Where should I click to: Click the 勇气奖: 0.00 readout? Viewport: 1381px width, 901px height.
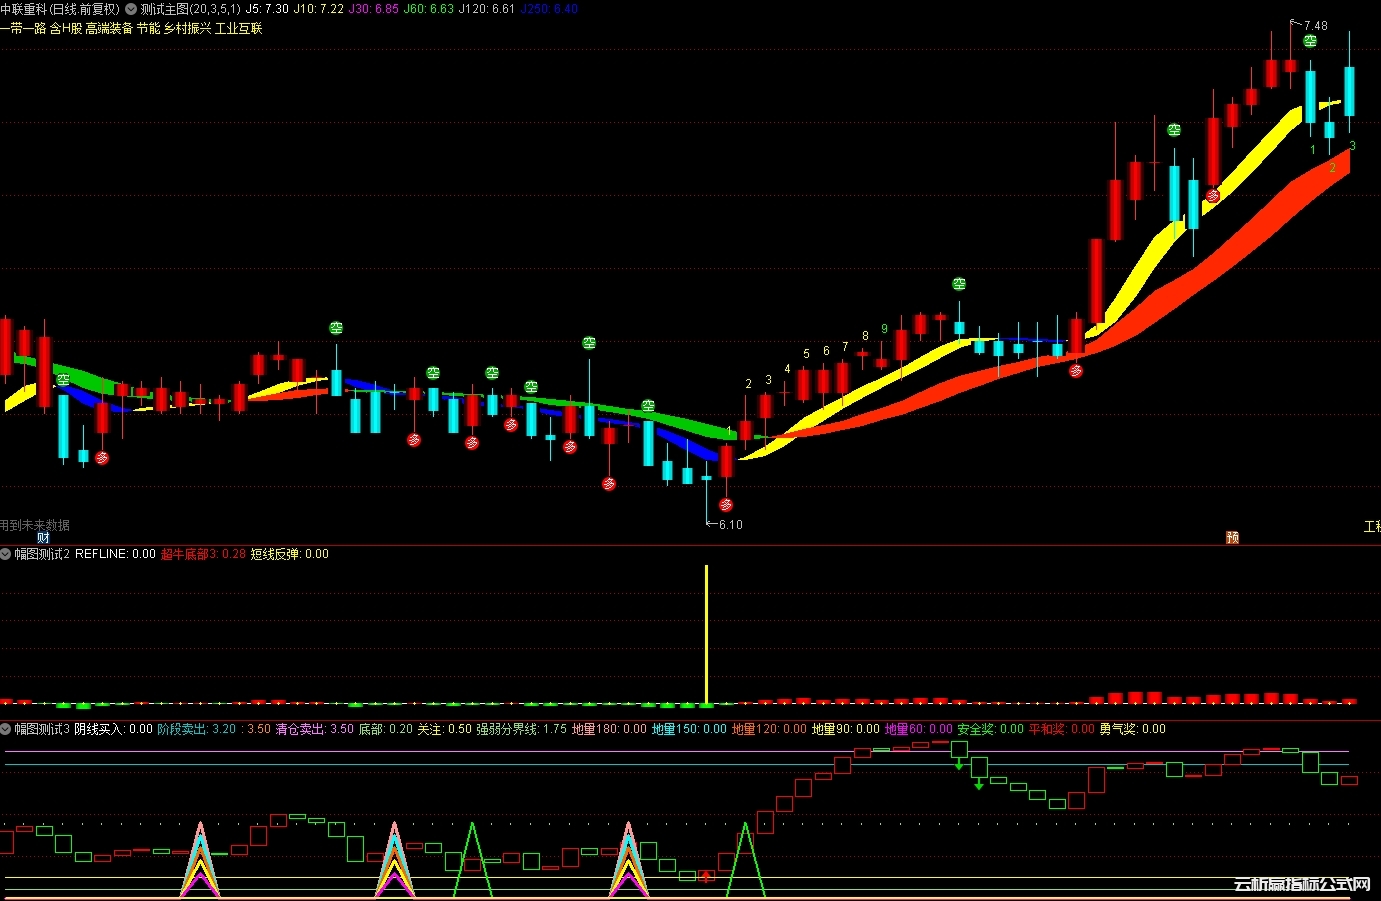click(1133, 729)
